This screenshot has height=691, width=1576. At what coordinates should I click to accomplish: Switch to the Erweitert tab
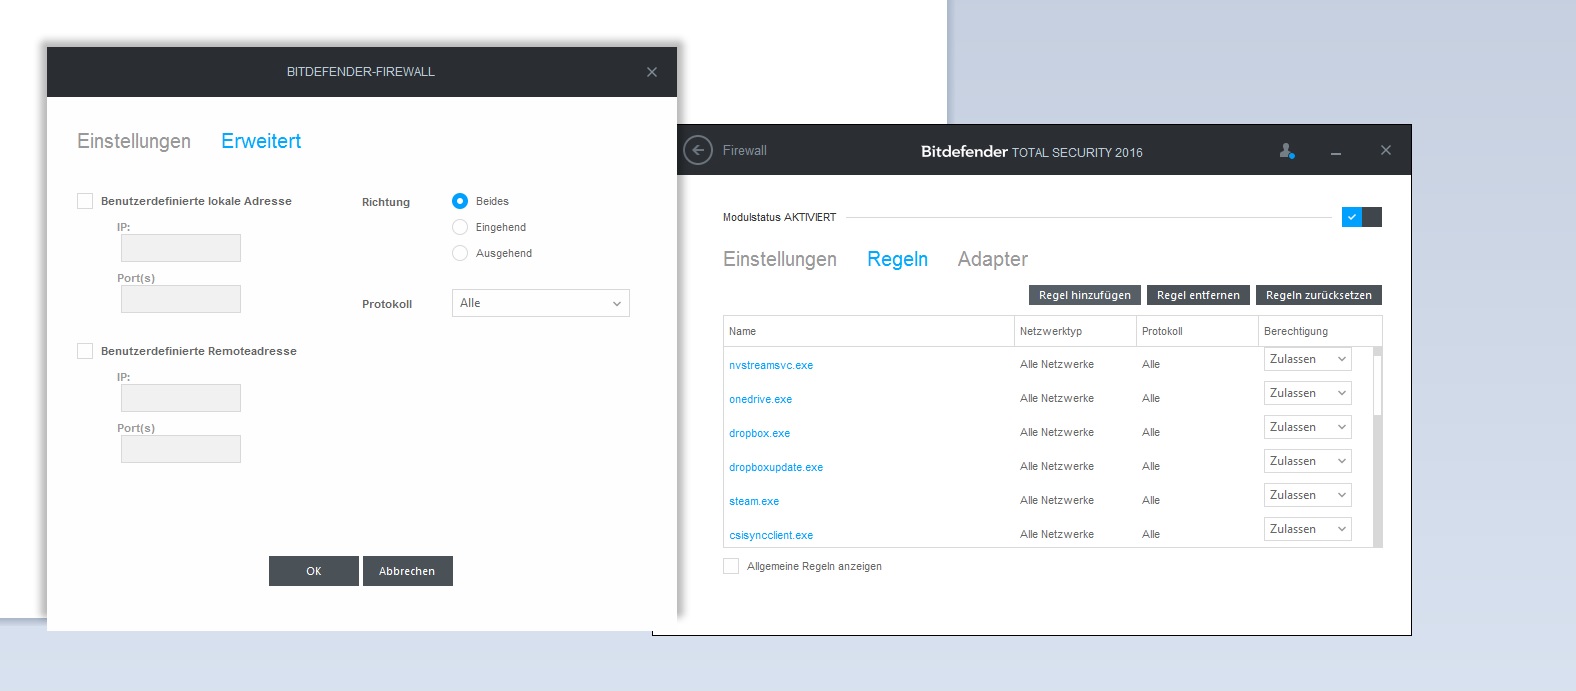click(x=261, y=141)
